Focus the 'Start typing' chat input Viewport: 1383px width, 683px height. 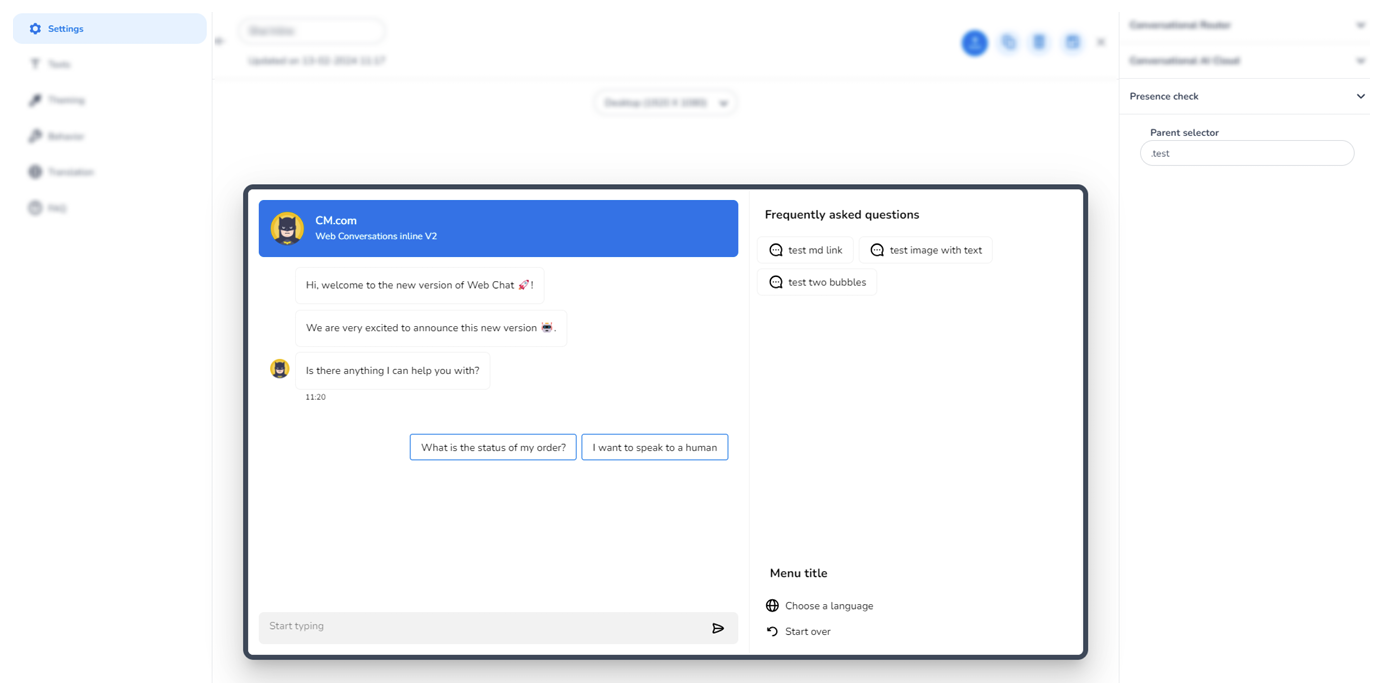tap(480, 627)
